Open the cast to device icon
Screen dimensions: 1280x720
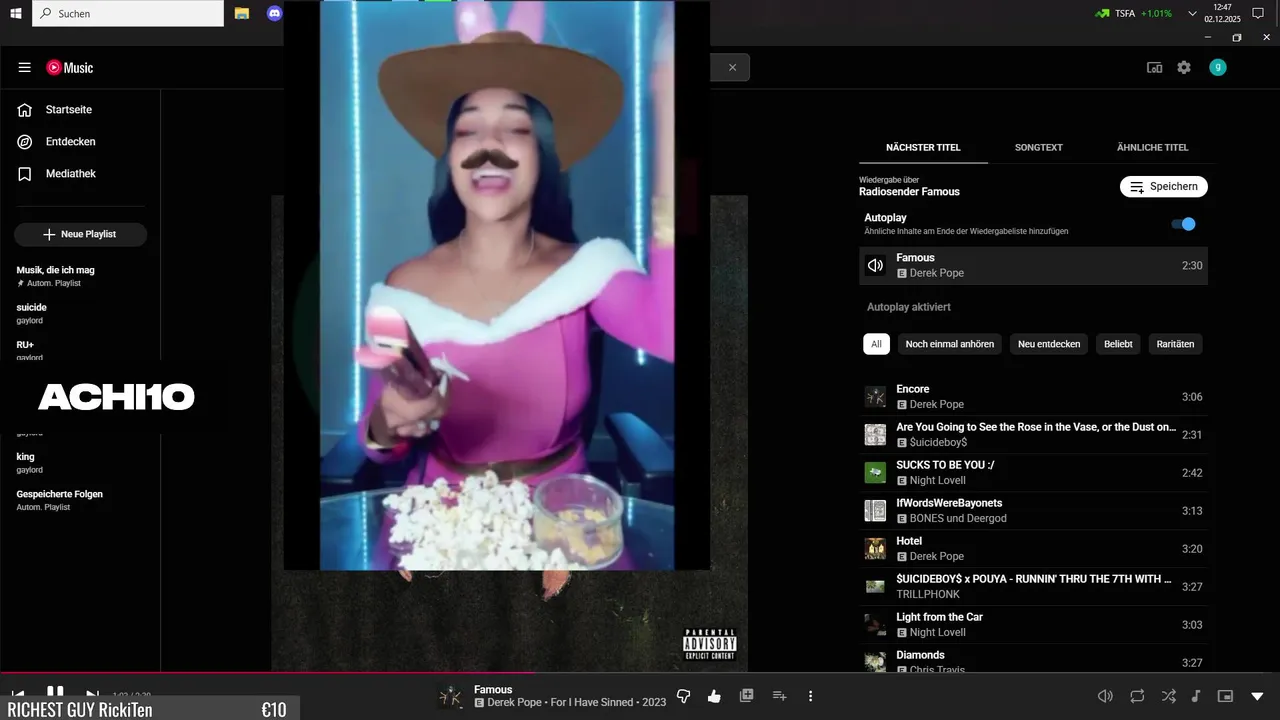pos(1154,67)
